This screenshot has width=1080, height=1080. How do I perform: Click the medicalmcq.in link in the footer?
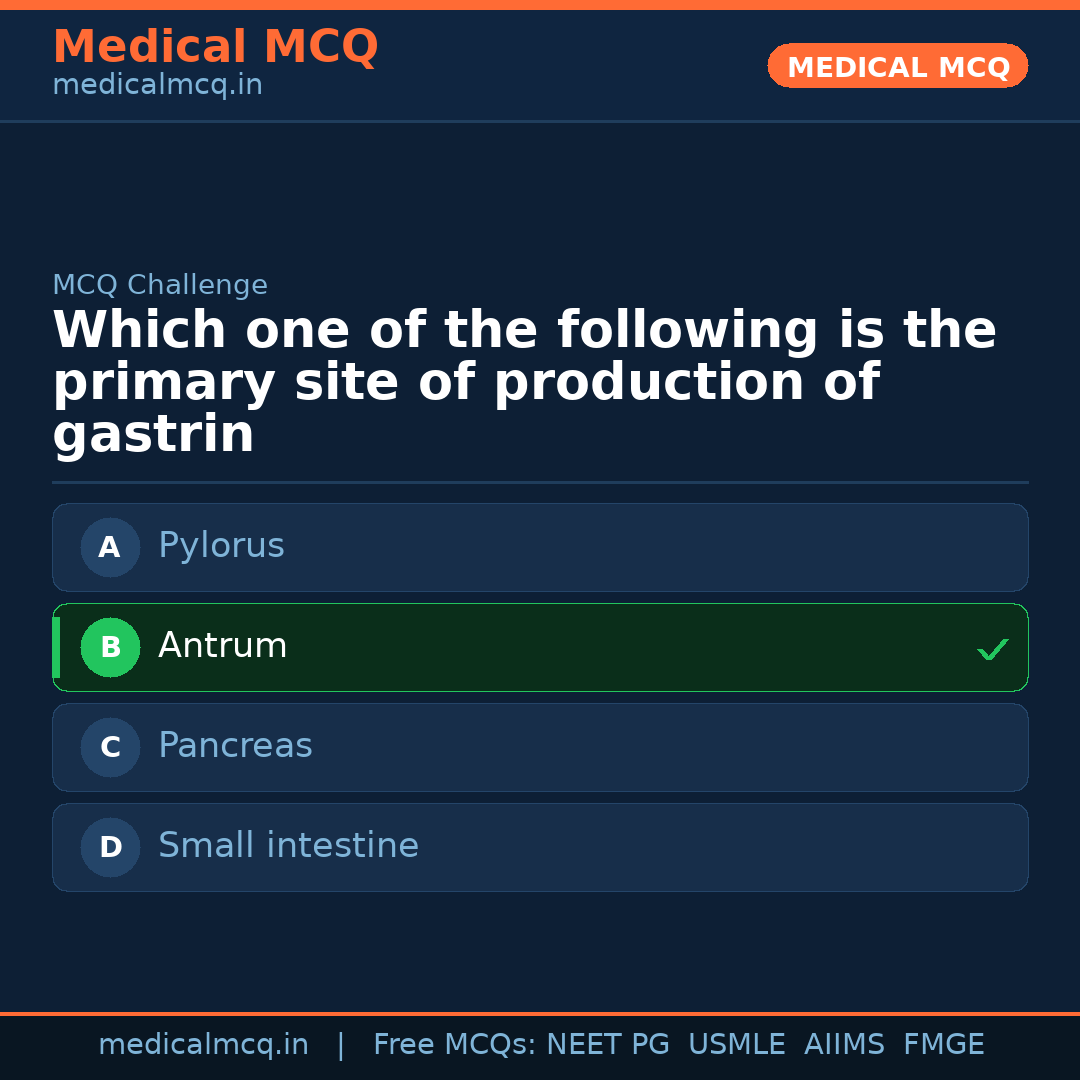[x=204, y=1043]
